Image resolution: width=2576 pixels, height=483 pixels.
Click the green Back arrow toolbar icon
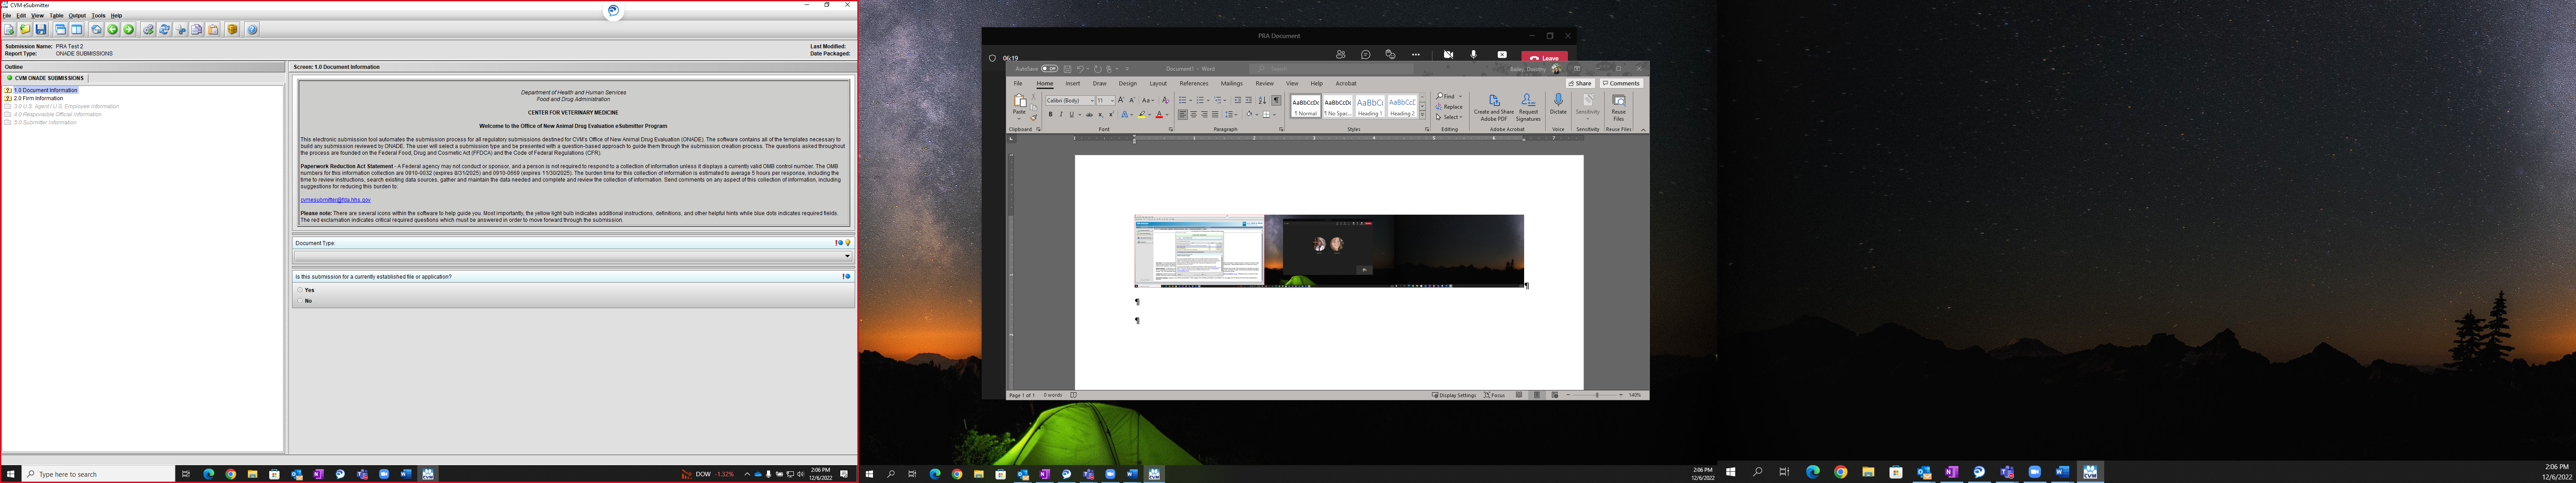(x=112, y=30)
